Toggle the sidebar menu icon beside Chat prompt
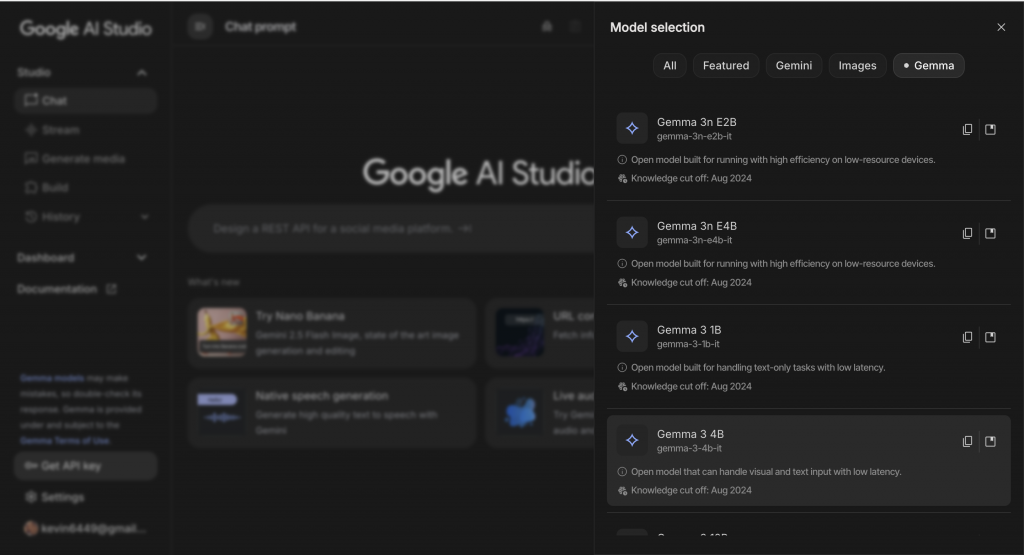The height and width of the screenshot is (555, 1024). [200, 27]
